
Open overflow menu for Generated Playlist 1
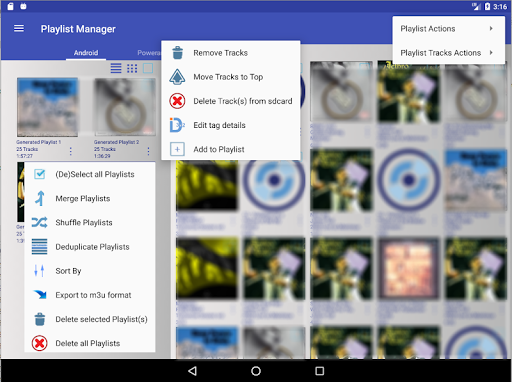(71, 151)
